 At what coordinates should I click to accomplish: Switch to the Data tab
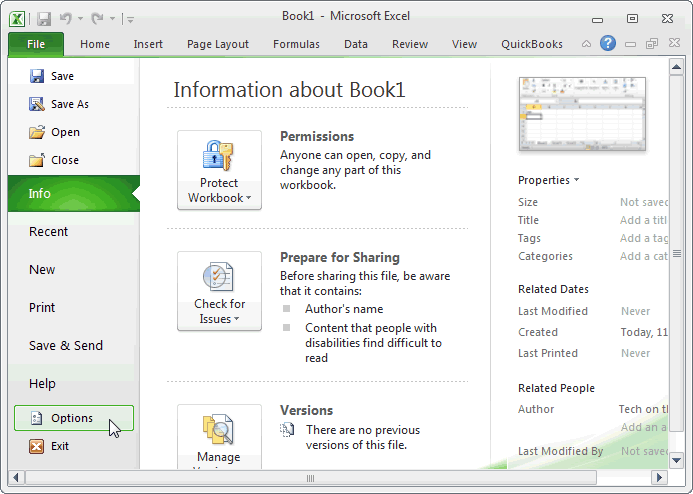[356, 44]
